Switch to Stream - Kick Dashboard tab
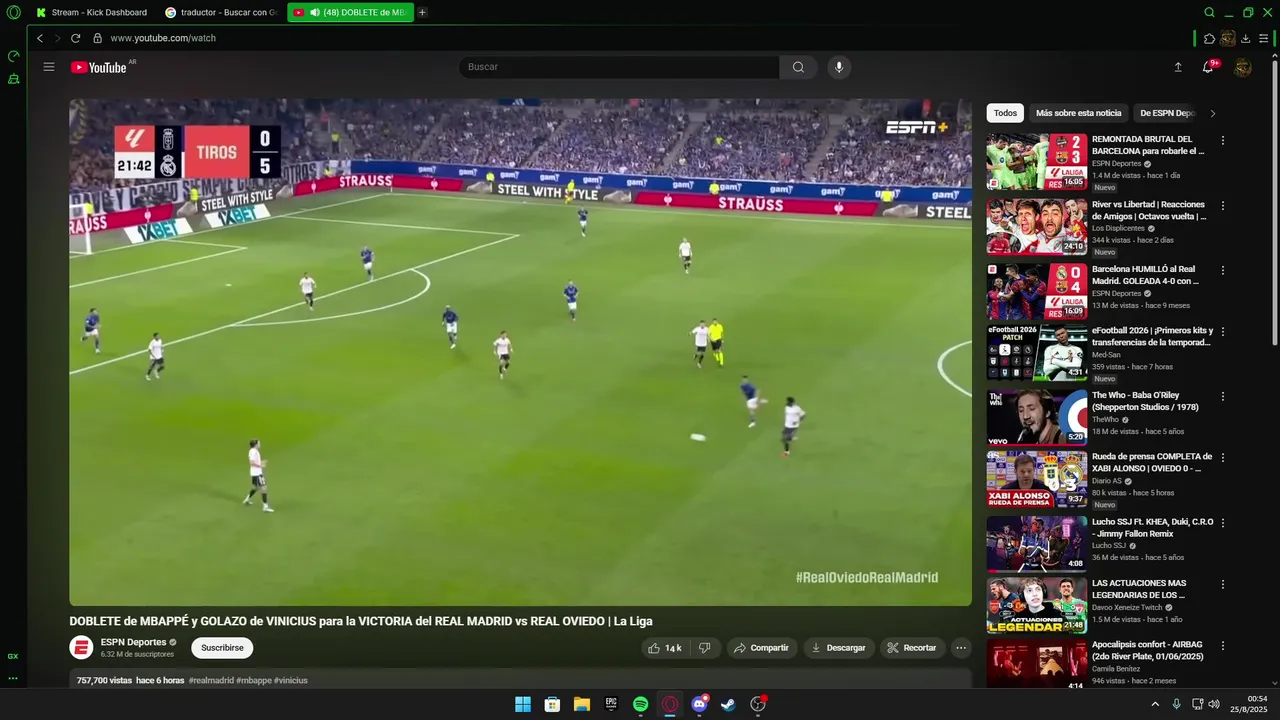The height and width of the screenshot is (720, 1280). click(92, 12)
